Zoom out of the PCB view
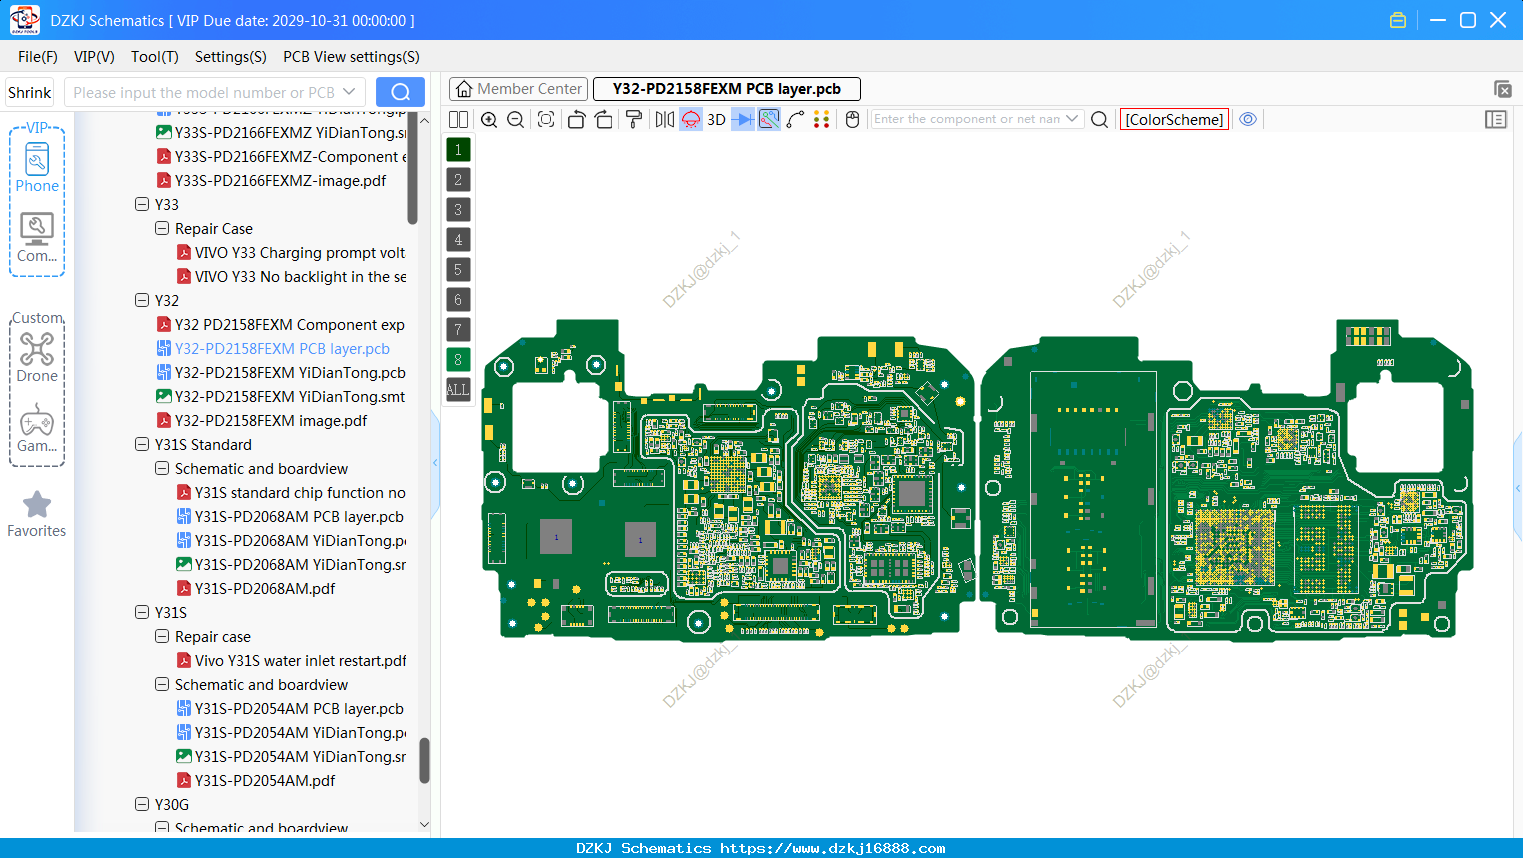The height and width of the screenshot is (858, 1523). 516,120
